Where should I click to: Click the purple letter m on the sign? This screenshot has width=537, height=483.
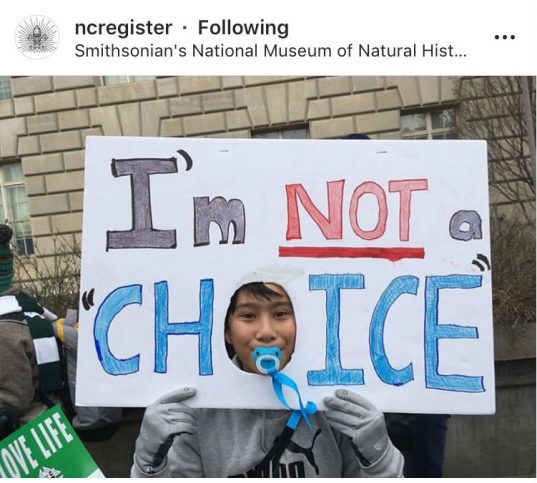[219, 222]
